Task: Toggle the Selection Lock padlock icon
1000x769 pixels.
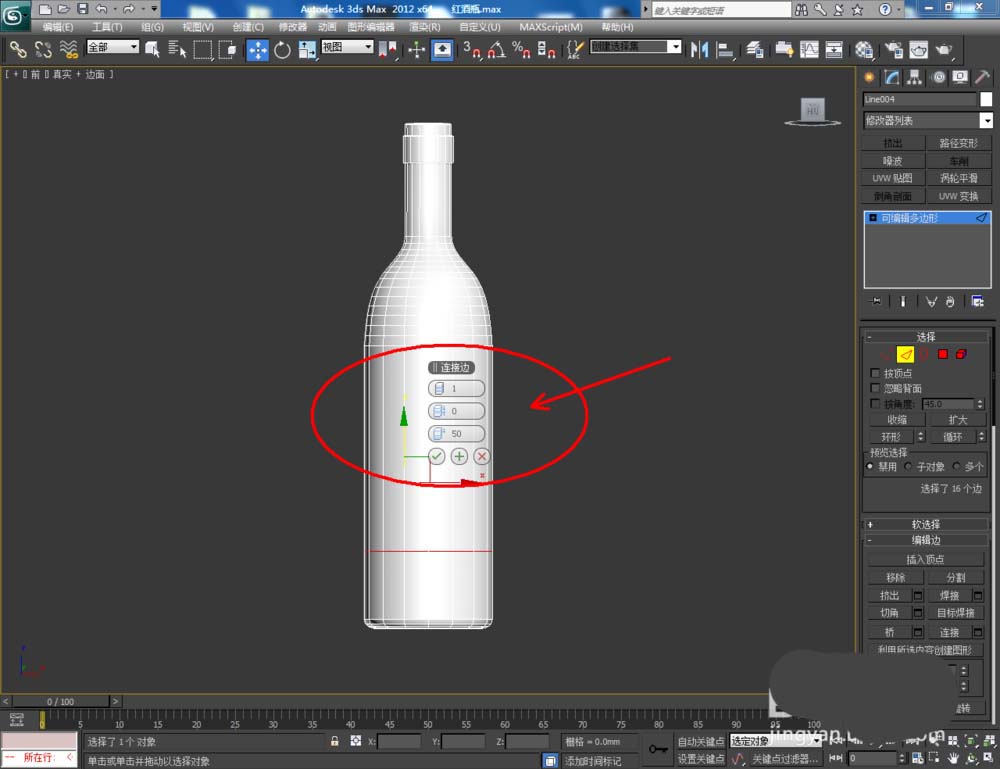Action: tap(334, 741)
